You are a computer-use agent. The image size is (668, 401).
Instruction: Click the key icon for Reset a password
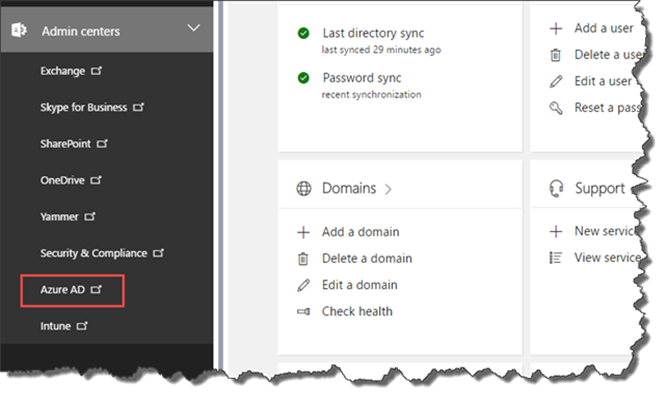[556, 108]
